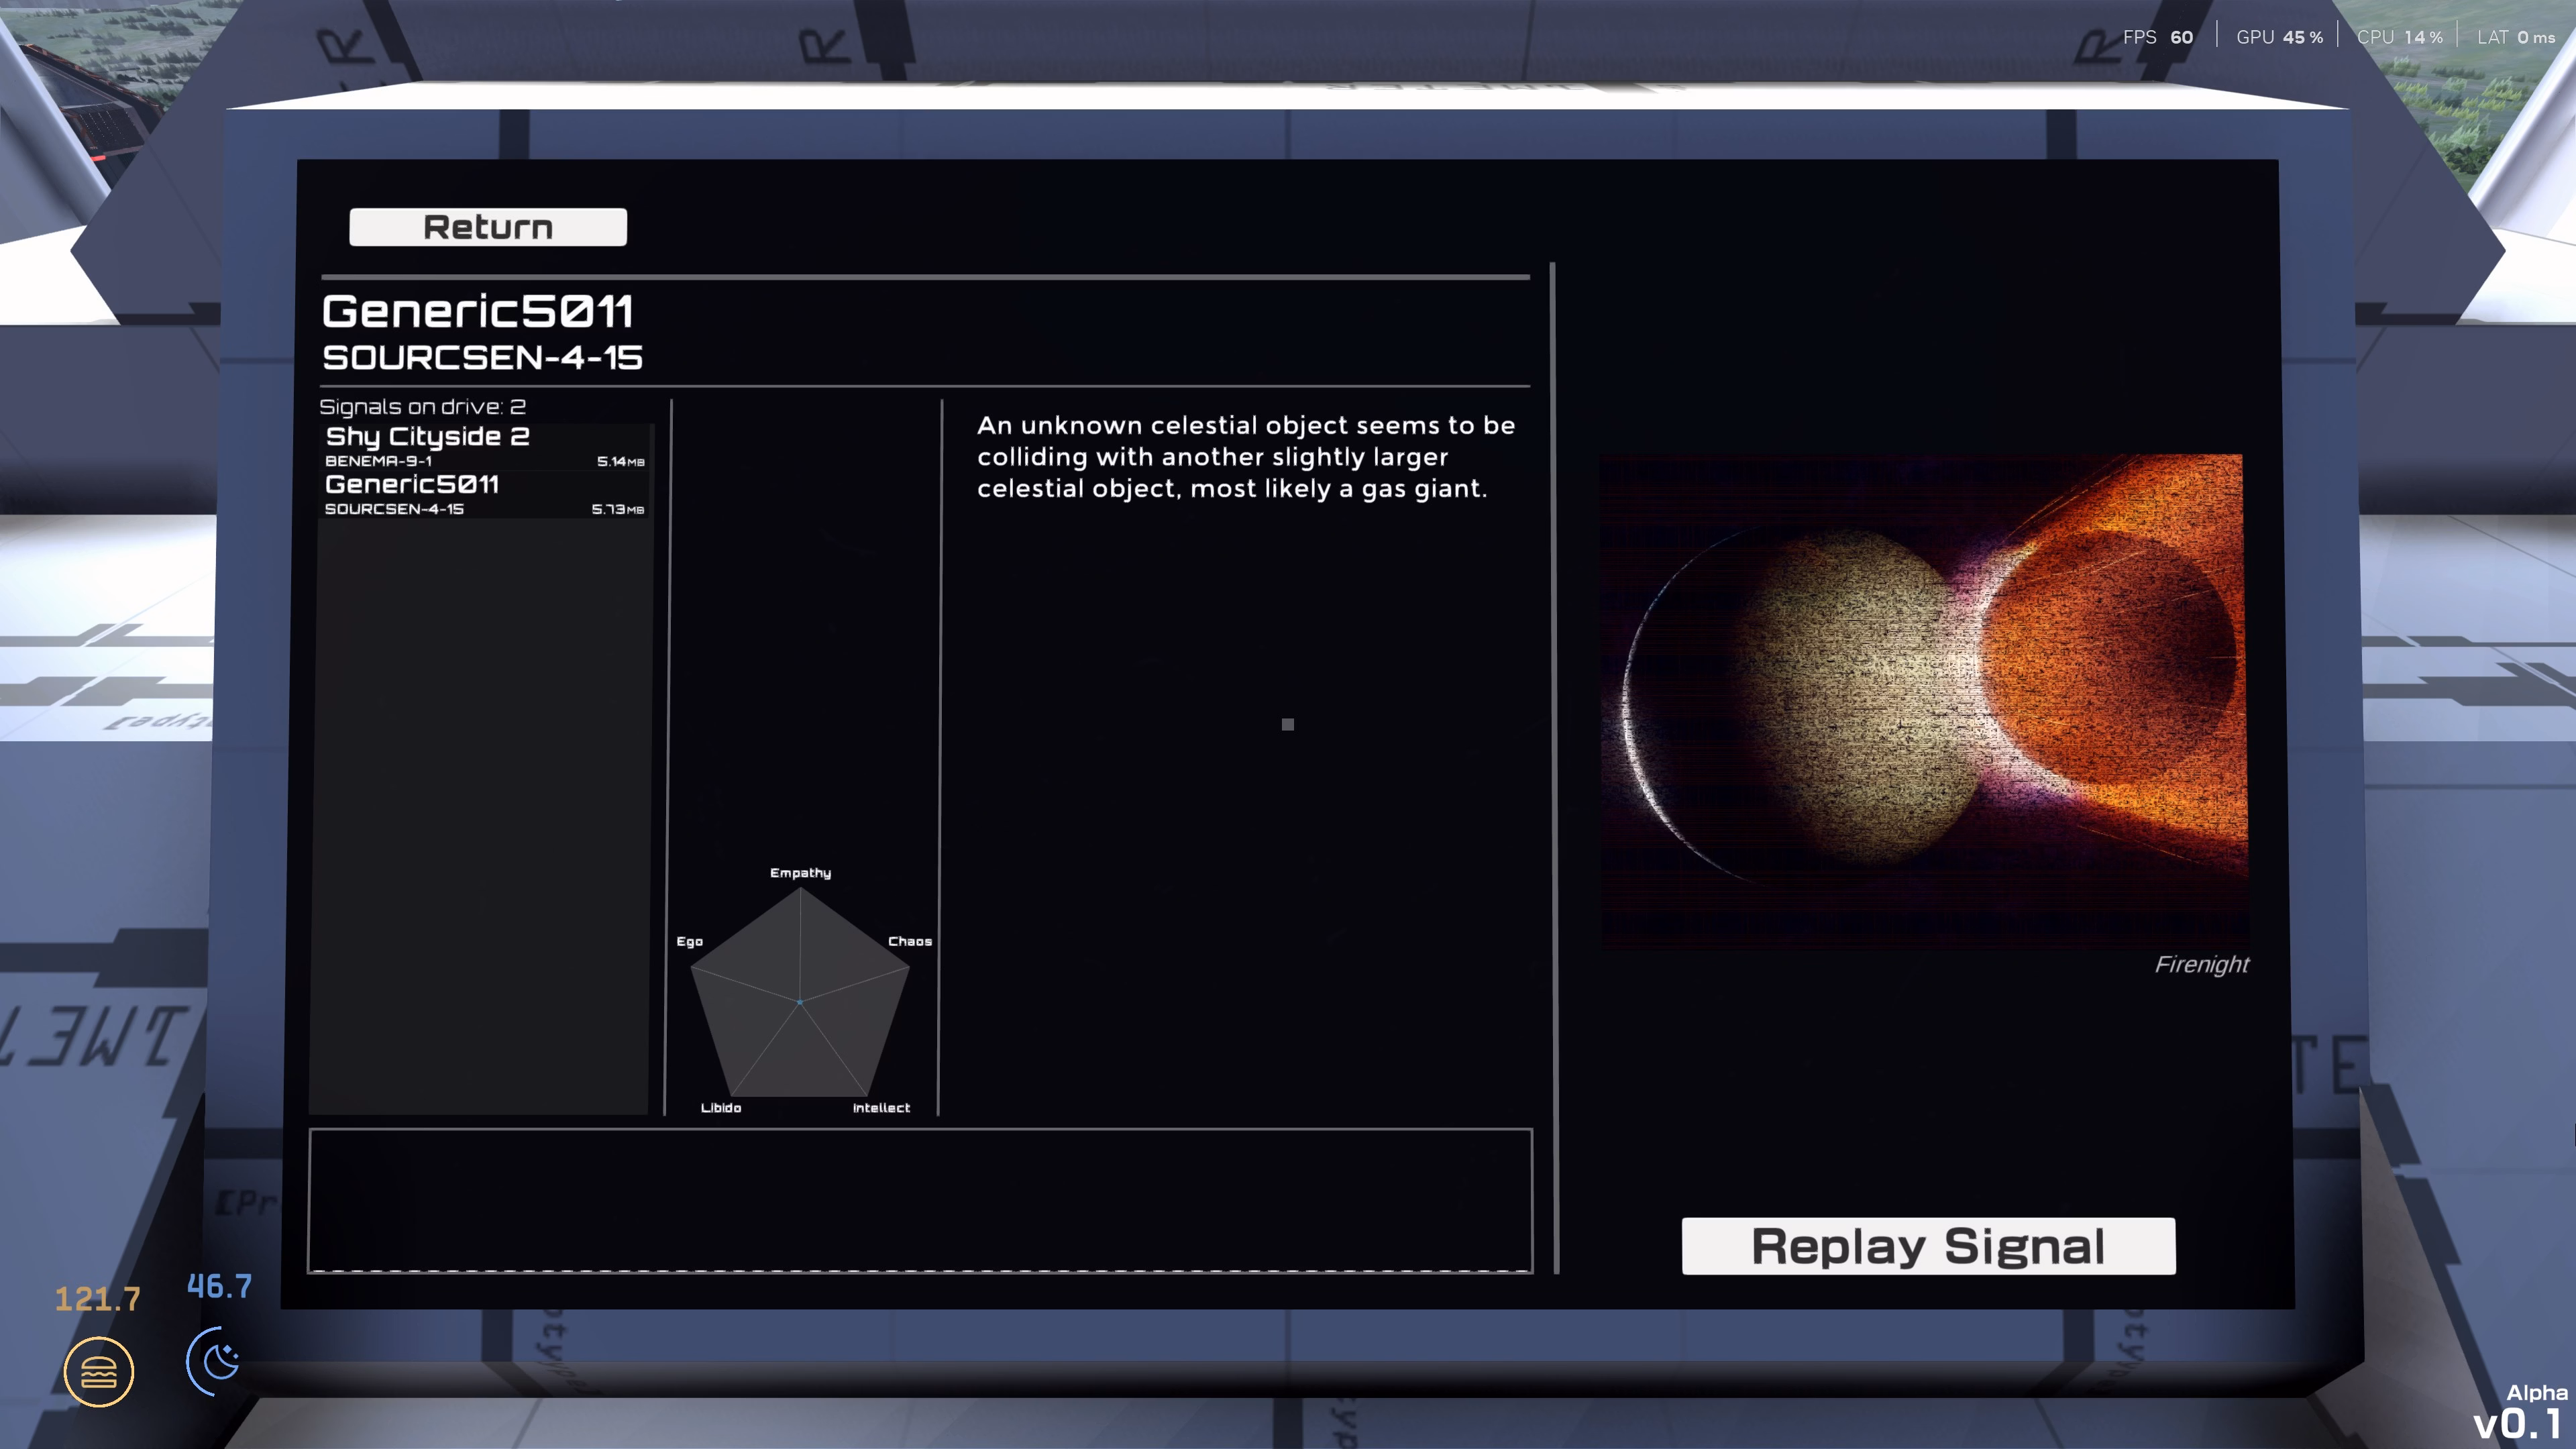Click the empty text box at bottom
This screenshot has height=1449, width=2576.
point(919,1200)
